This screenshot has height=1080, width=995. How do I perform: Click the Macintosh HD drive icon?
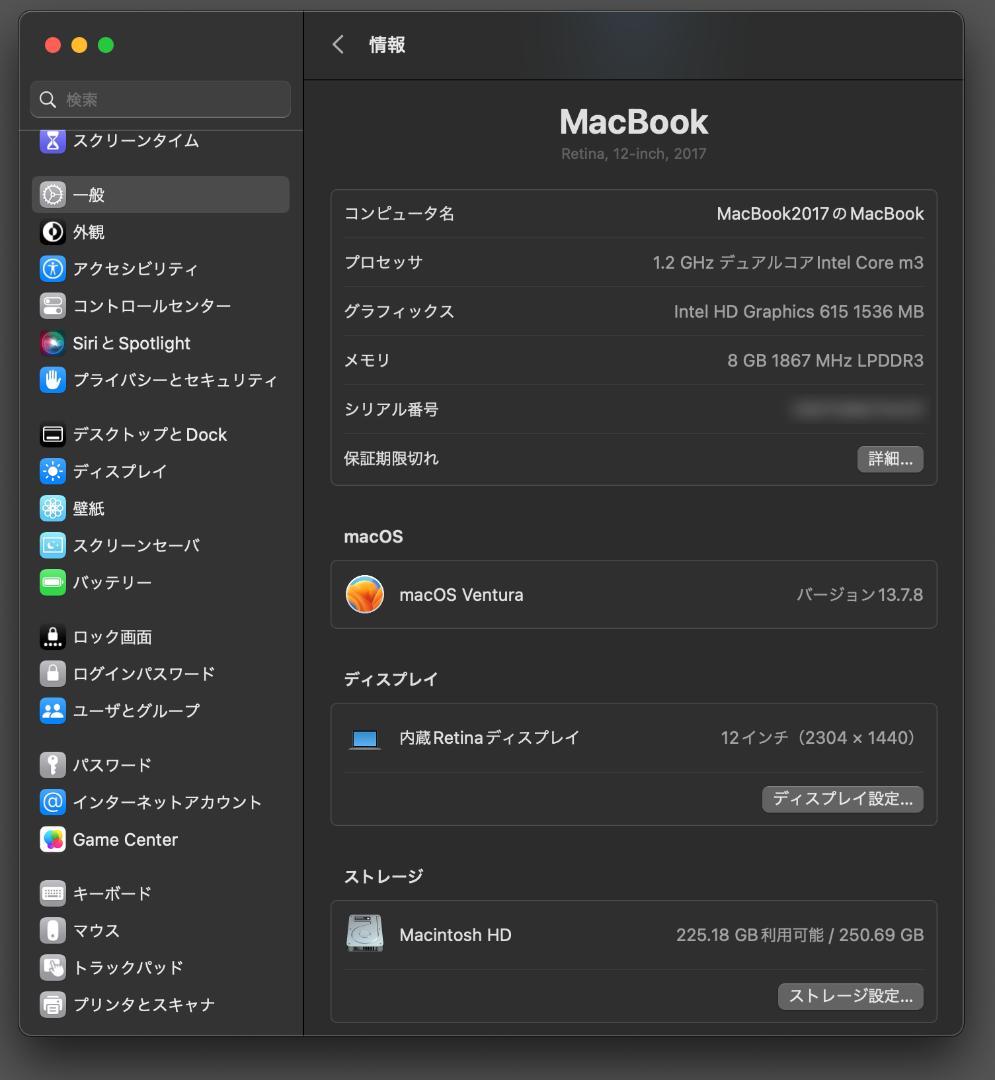pyautogui.click(x=365, y=934)
